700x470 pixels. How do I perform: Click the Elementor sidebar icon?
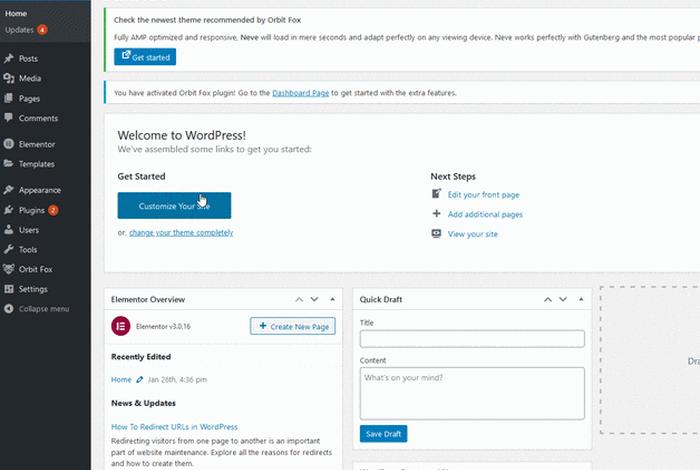pyautogui.click(x=8, y=144)
